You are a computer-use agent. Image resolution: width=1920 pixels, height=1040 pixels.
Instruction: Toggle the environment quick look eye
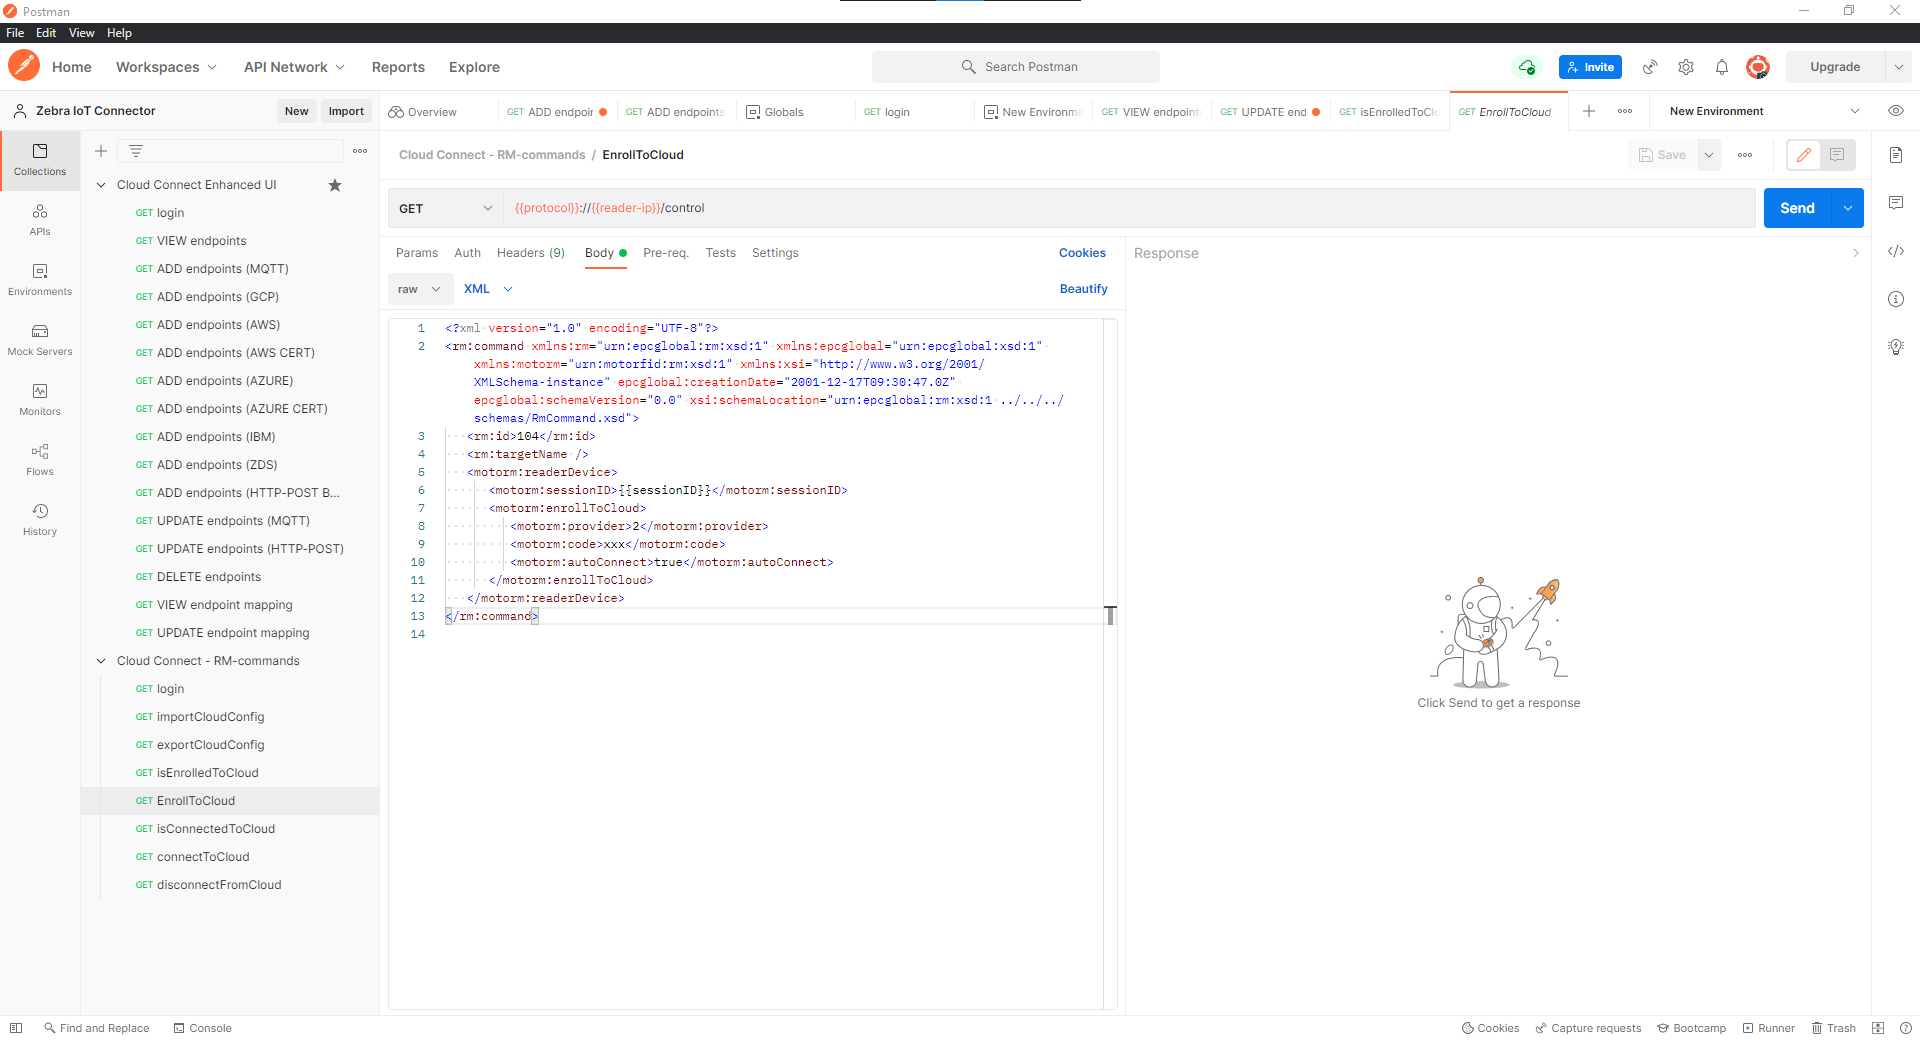(1896, 111)
